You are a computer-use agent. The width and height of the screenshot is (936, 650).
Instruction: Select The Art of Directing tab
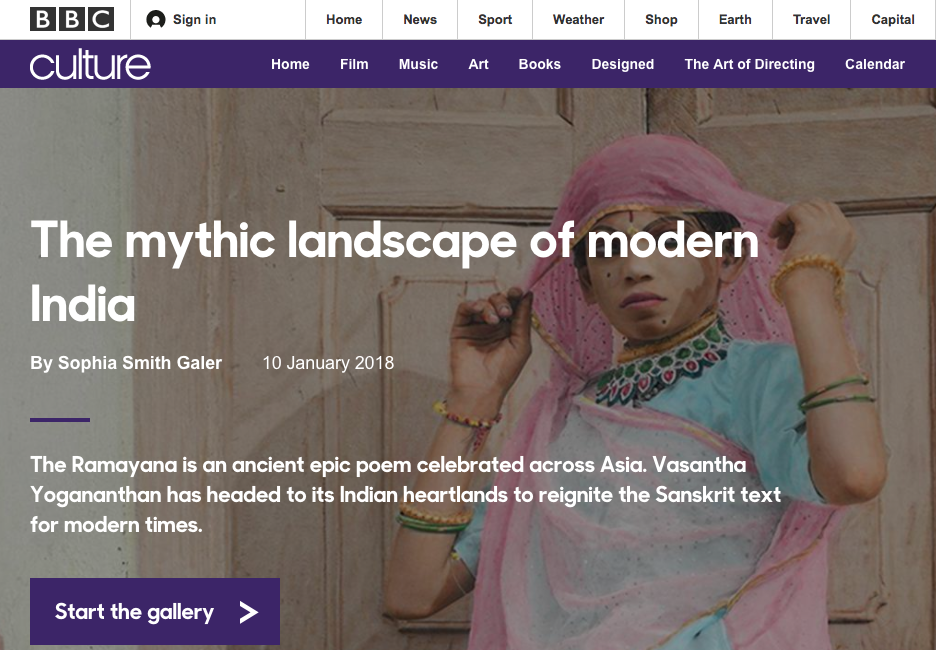pos(749,64)
